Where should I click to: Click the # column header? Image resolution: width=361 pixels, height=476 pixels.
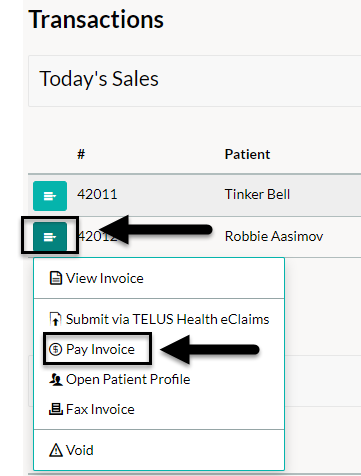81,154
